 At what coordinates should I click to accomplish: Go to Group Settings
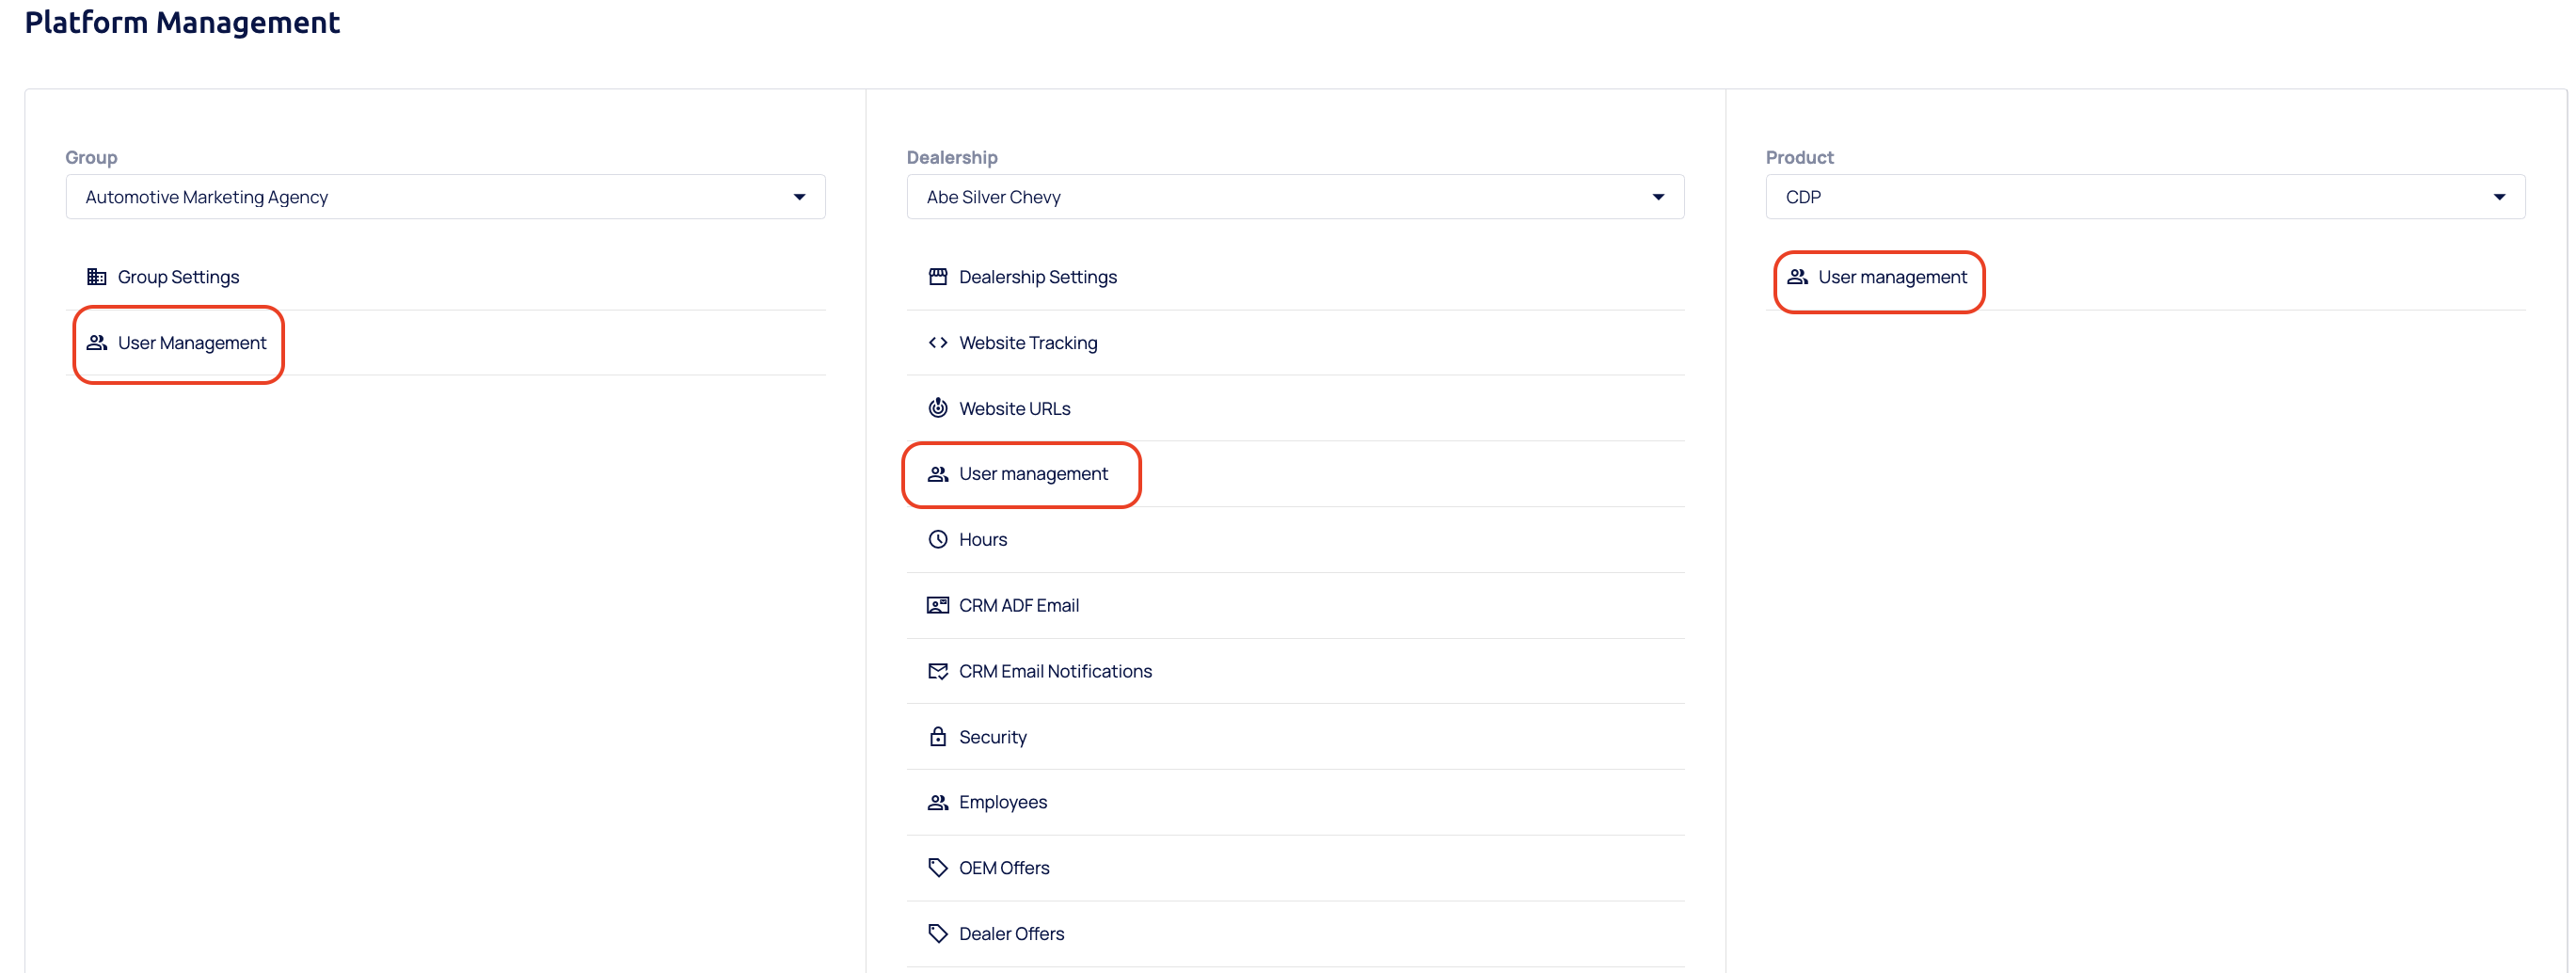[178, 277]
